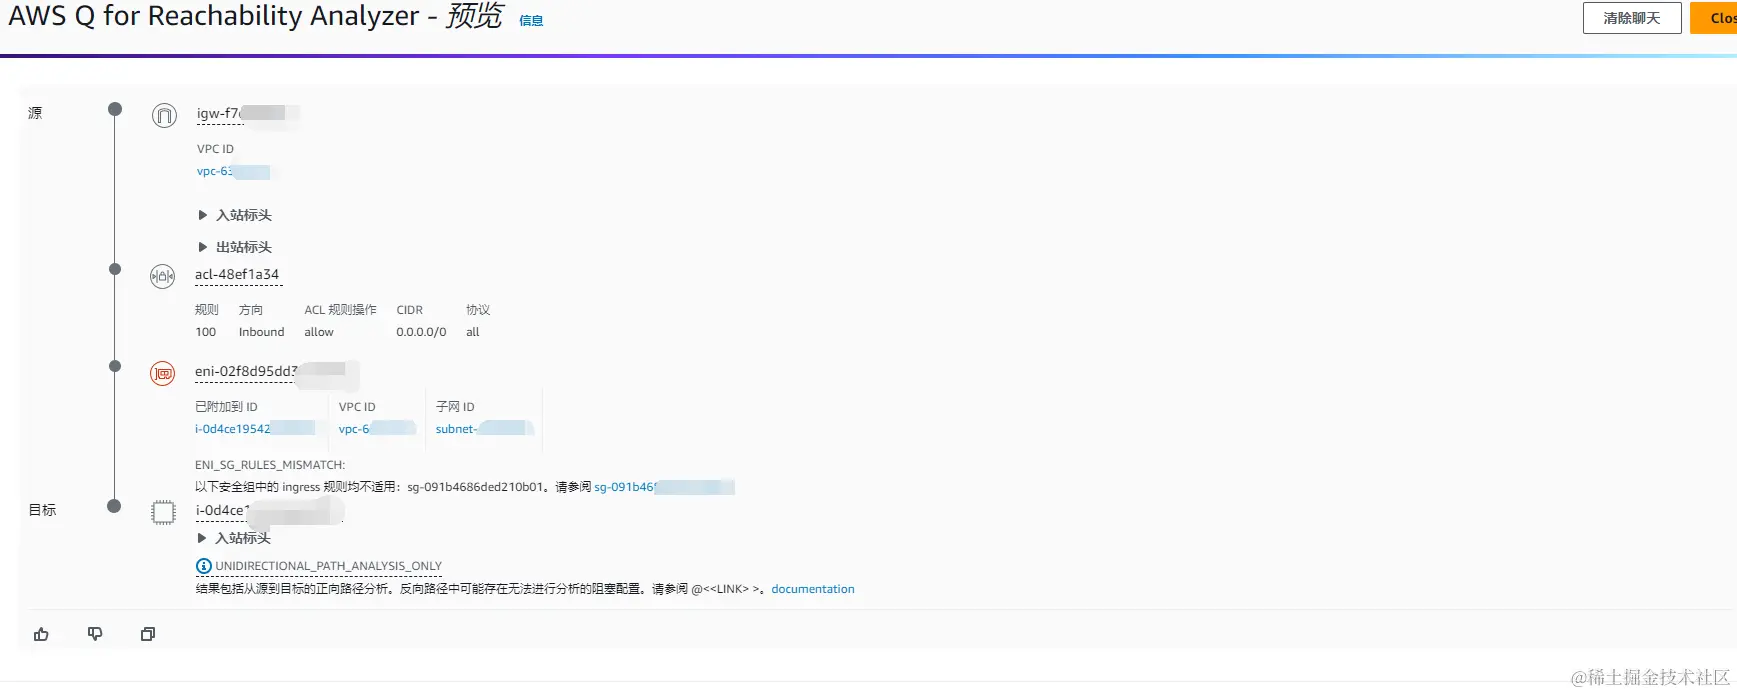Click the thumbs up feedback icon
The image size is (1737, 694).
pos(41,634)
